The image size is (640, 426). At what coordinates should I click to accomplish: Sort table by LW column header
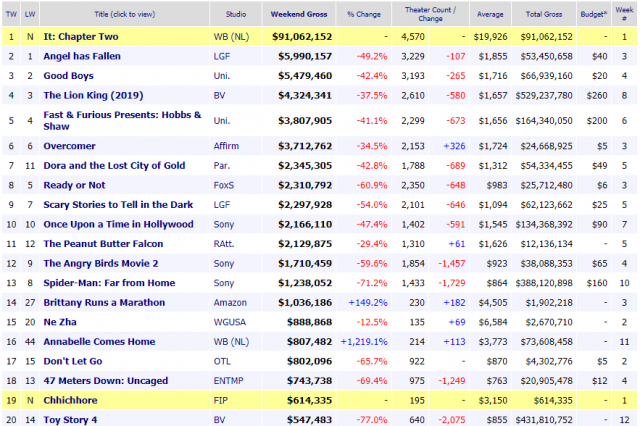click(x=30, y=14)
